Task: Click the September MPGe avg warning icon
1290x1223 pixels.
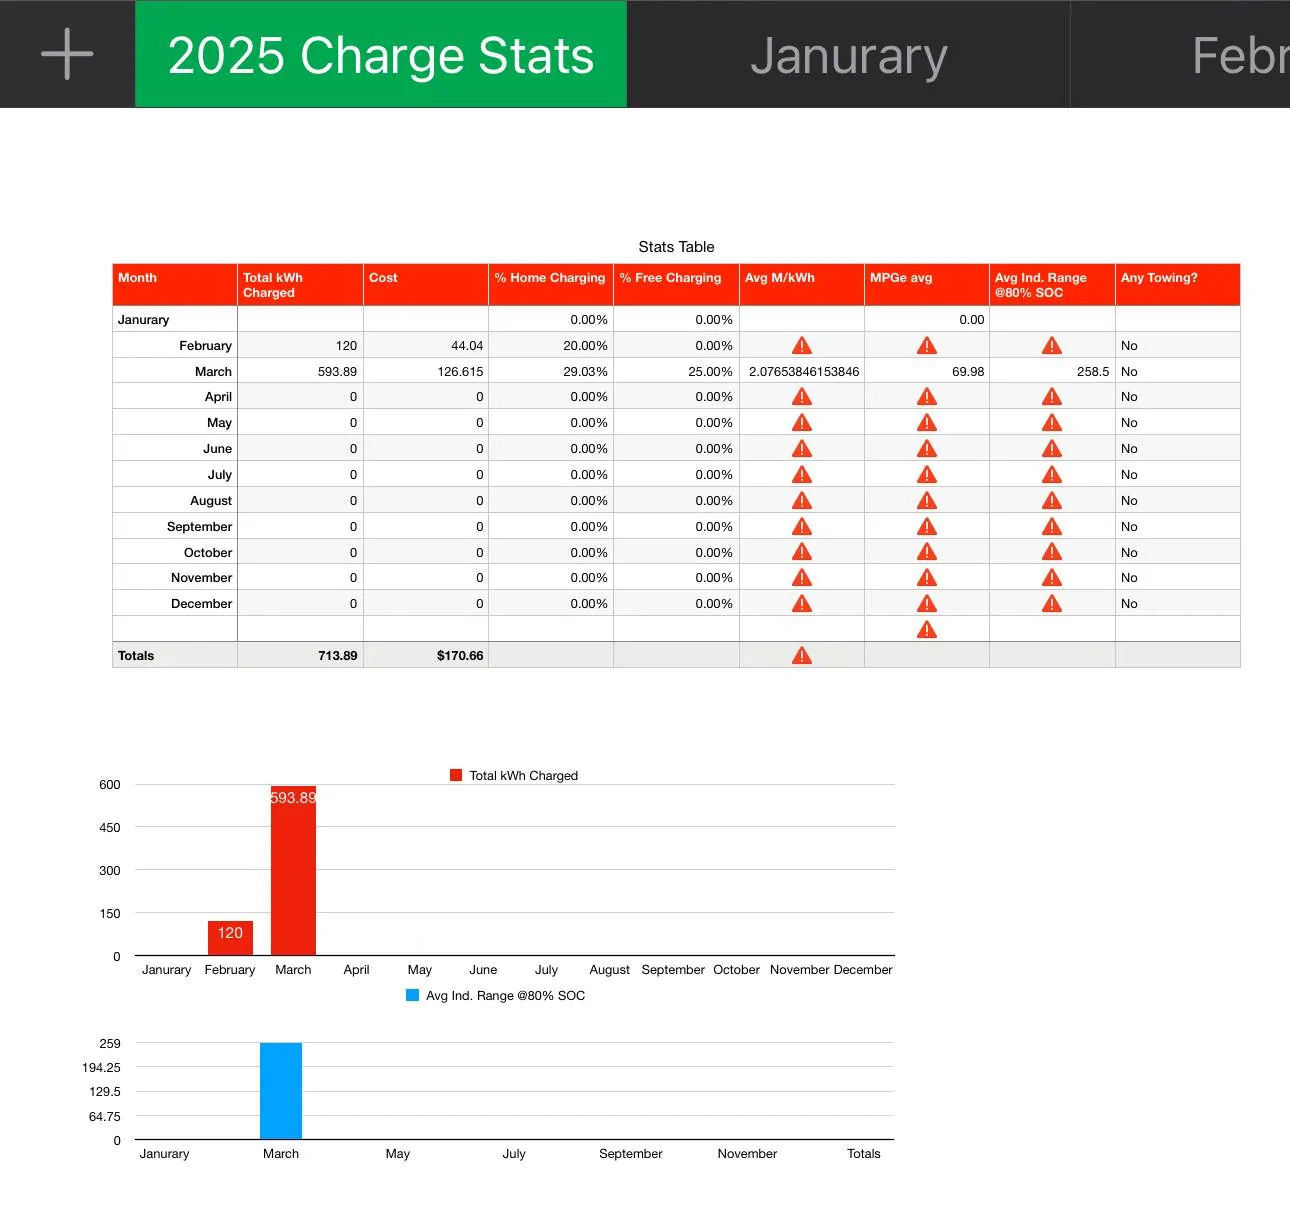Action: (x=927, y=527)
